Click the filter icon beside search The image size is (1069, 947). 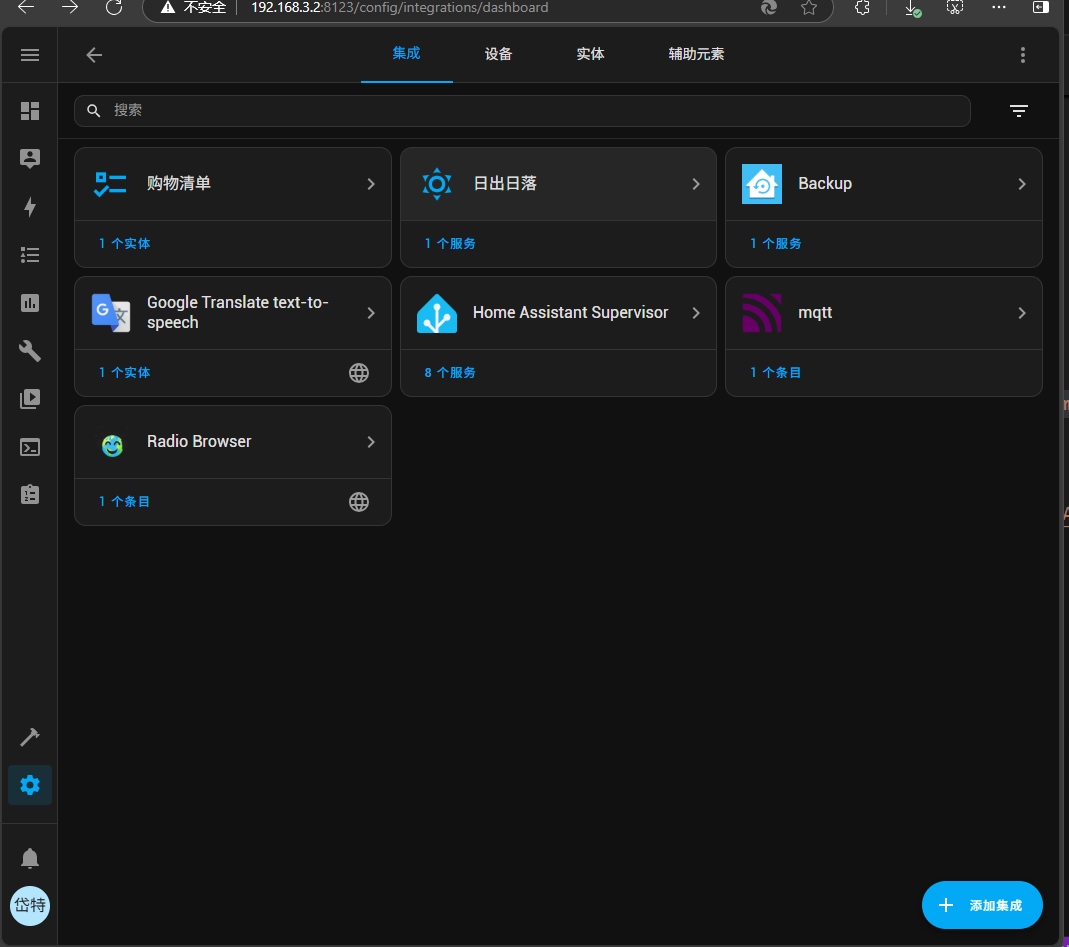(x=1019, y=111)
